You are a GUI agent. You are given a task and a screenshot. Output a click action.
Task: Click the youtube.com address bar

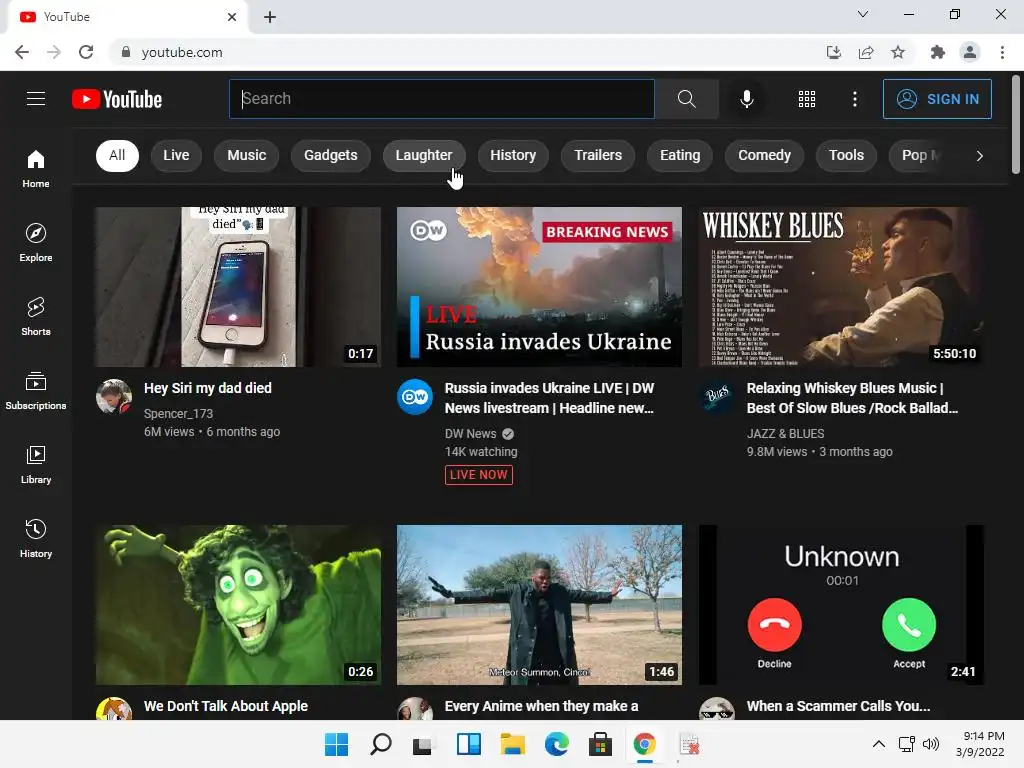464,52
